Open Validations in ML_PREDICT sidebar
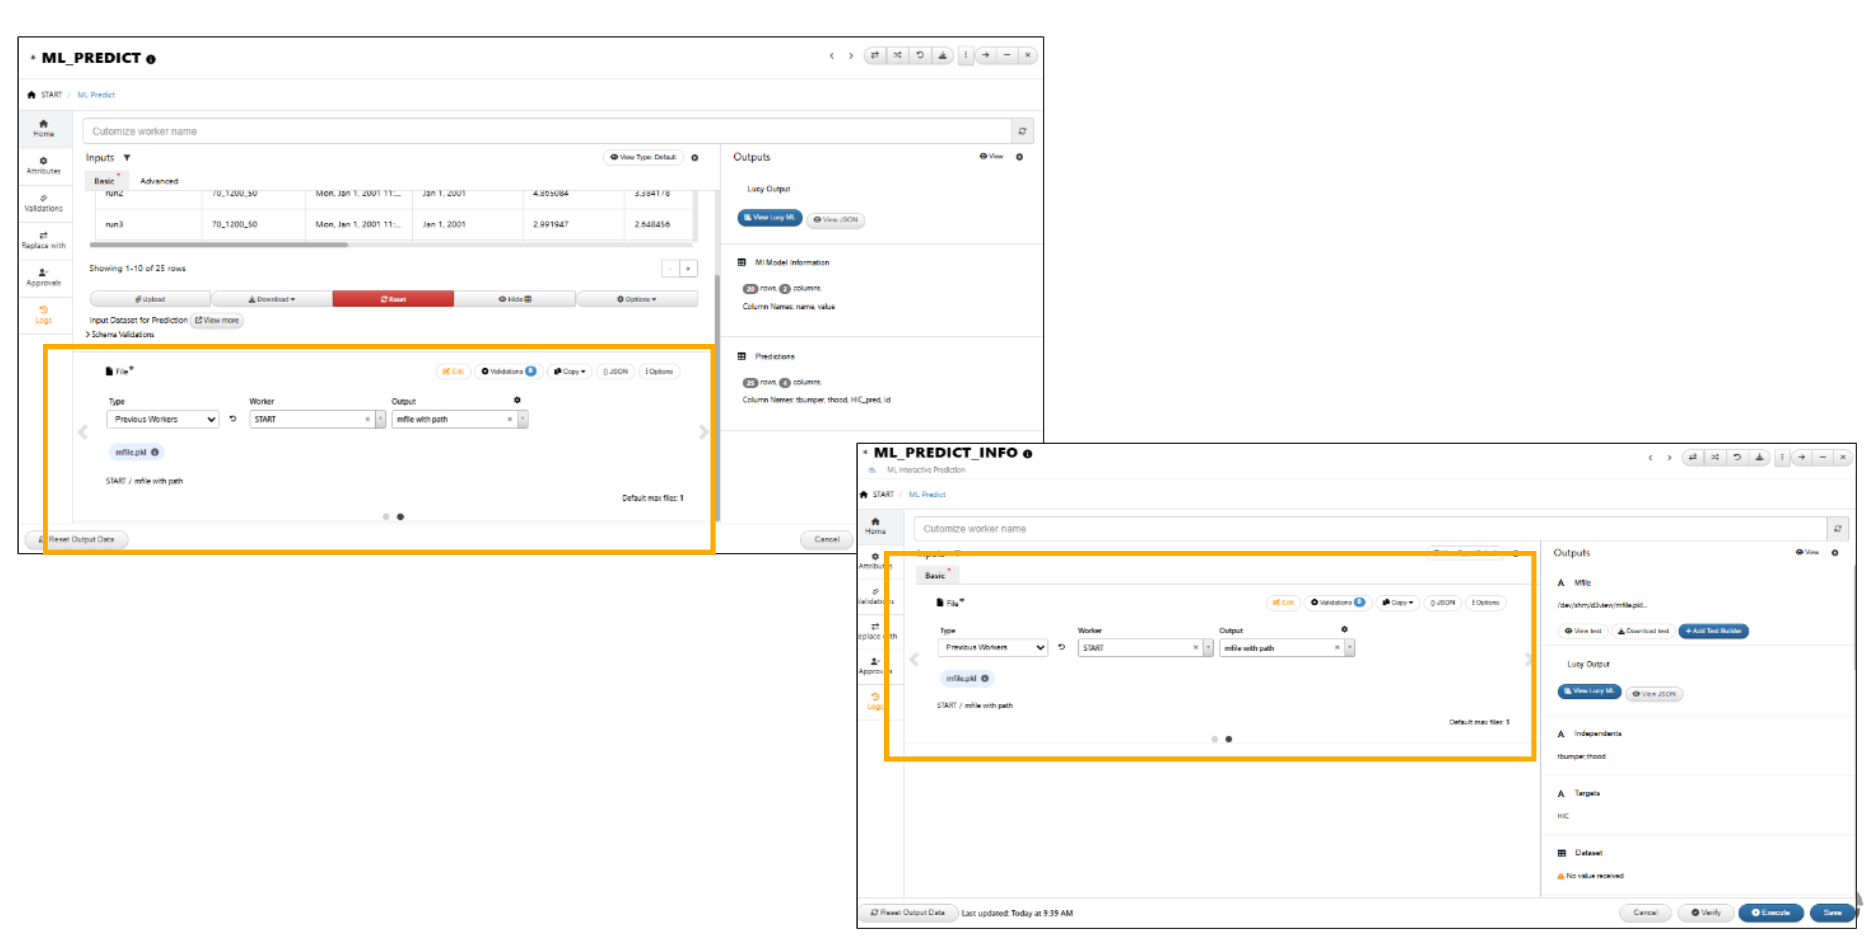This screenshot has height=938, width=1875. tap(43, 203)
